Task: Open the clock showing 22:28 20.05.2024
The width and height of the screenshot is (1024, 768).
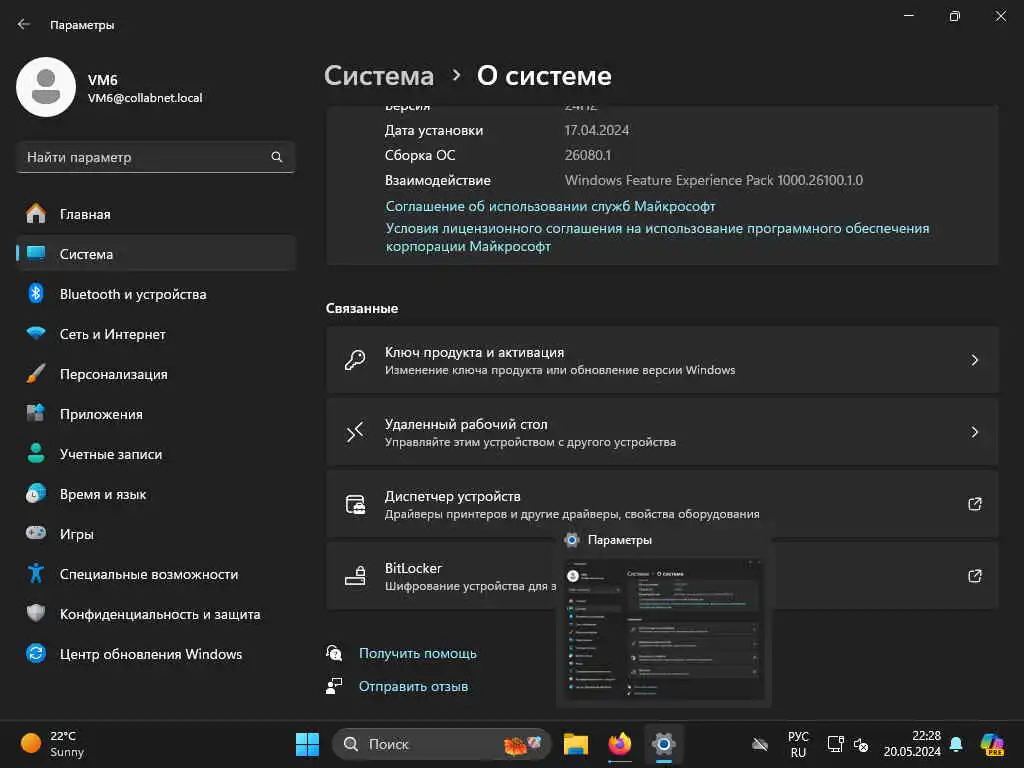Action: point(912,744)
